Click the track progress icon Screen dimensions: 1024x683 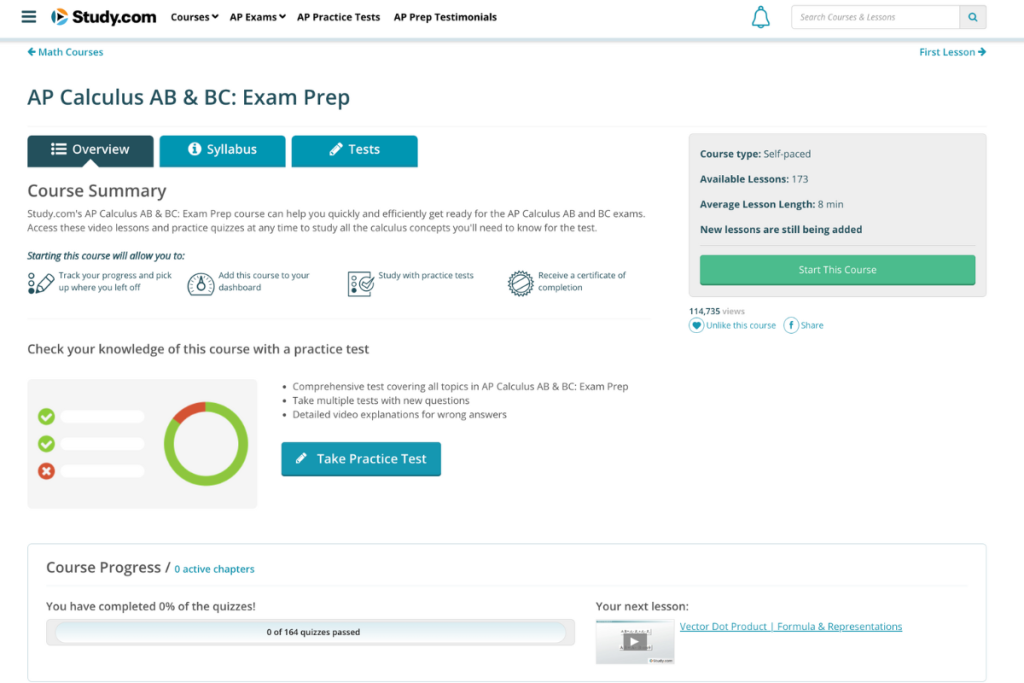41,283
